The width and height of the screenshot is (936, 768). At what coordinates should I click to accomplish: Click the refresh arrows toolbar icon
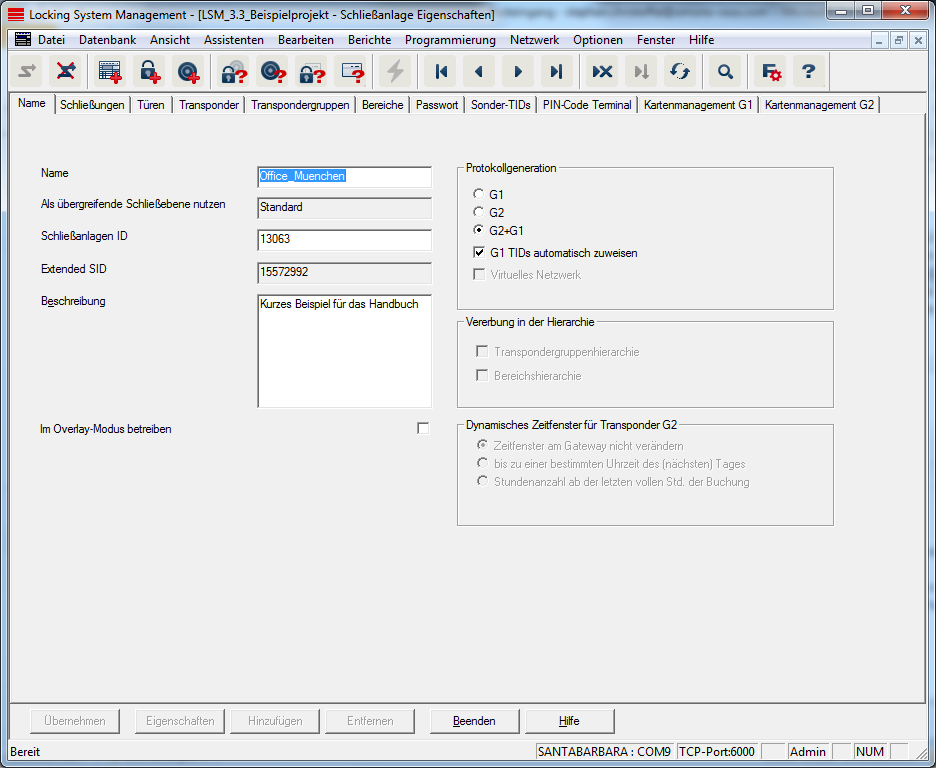pos(680,72)
